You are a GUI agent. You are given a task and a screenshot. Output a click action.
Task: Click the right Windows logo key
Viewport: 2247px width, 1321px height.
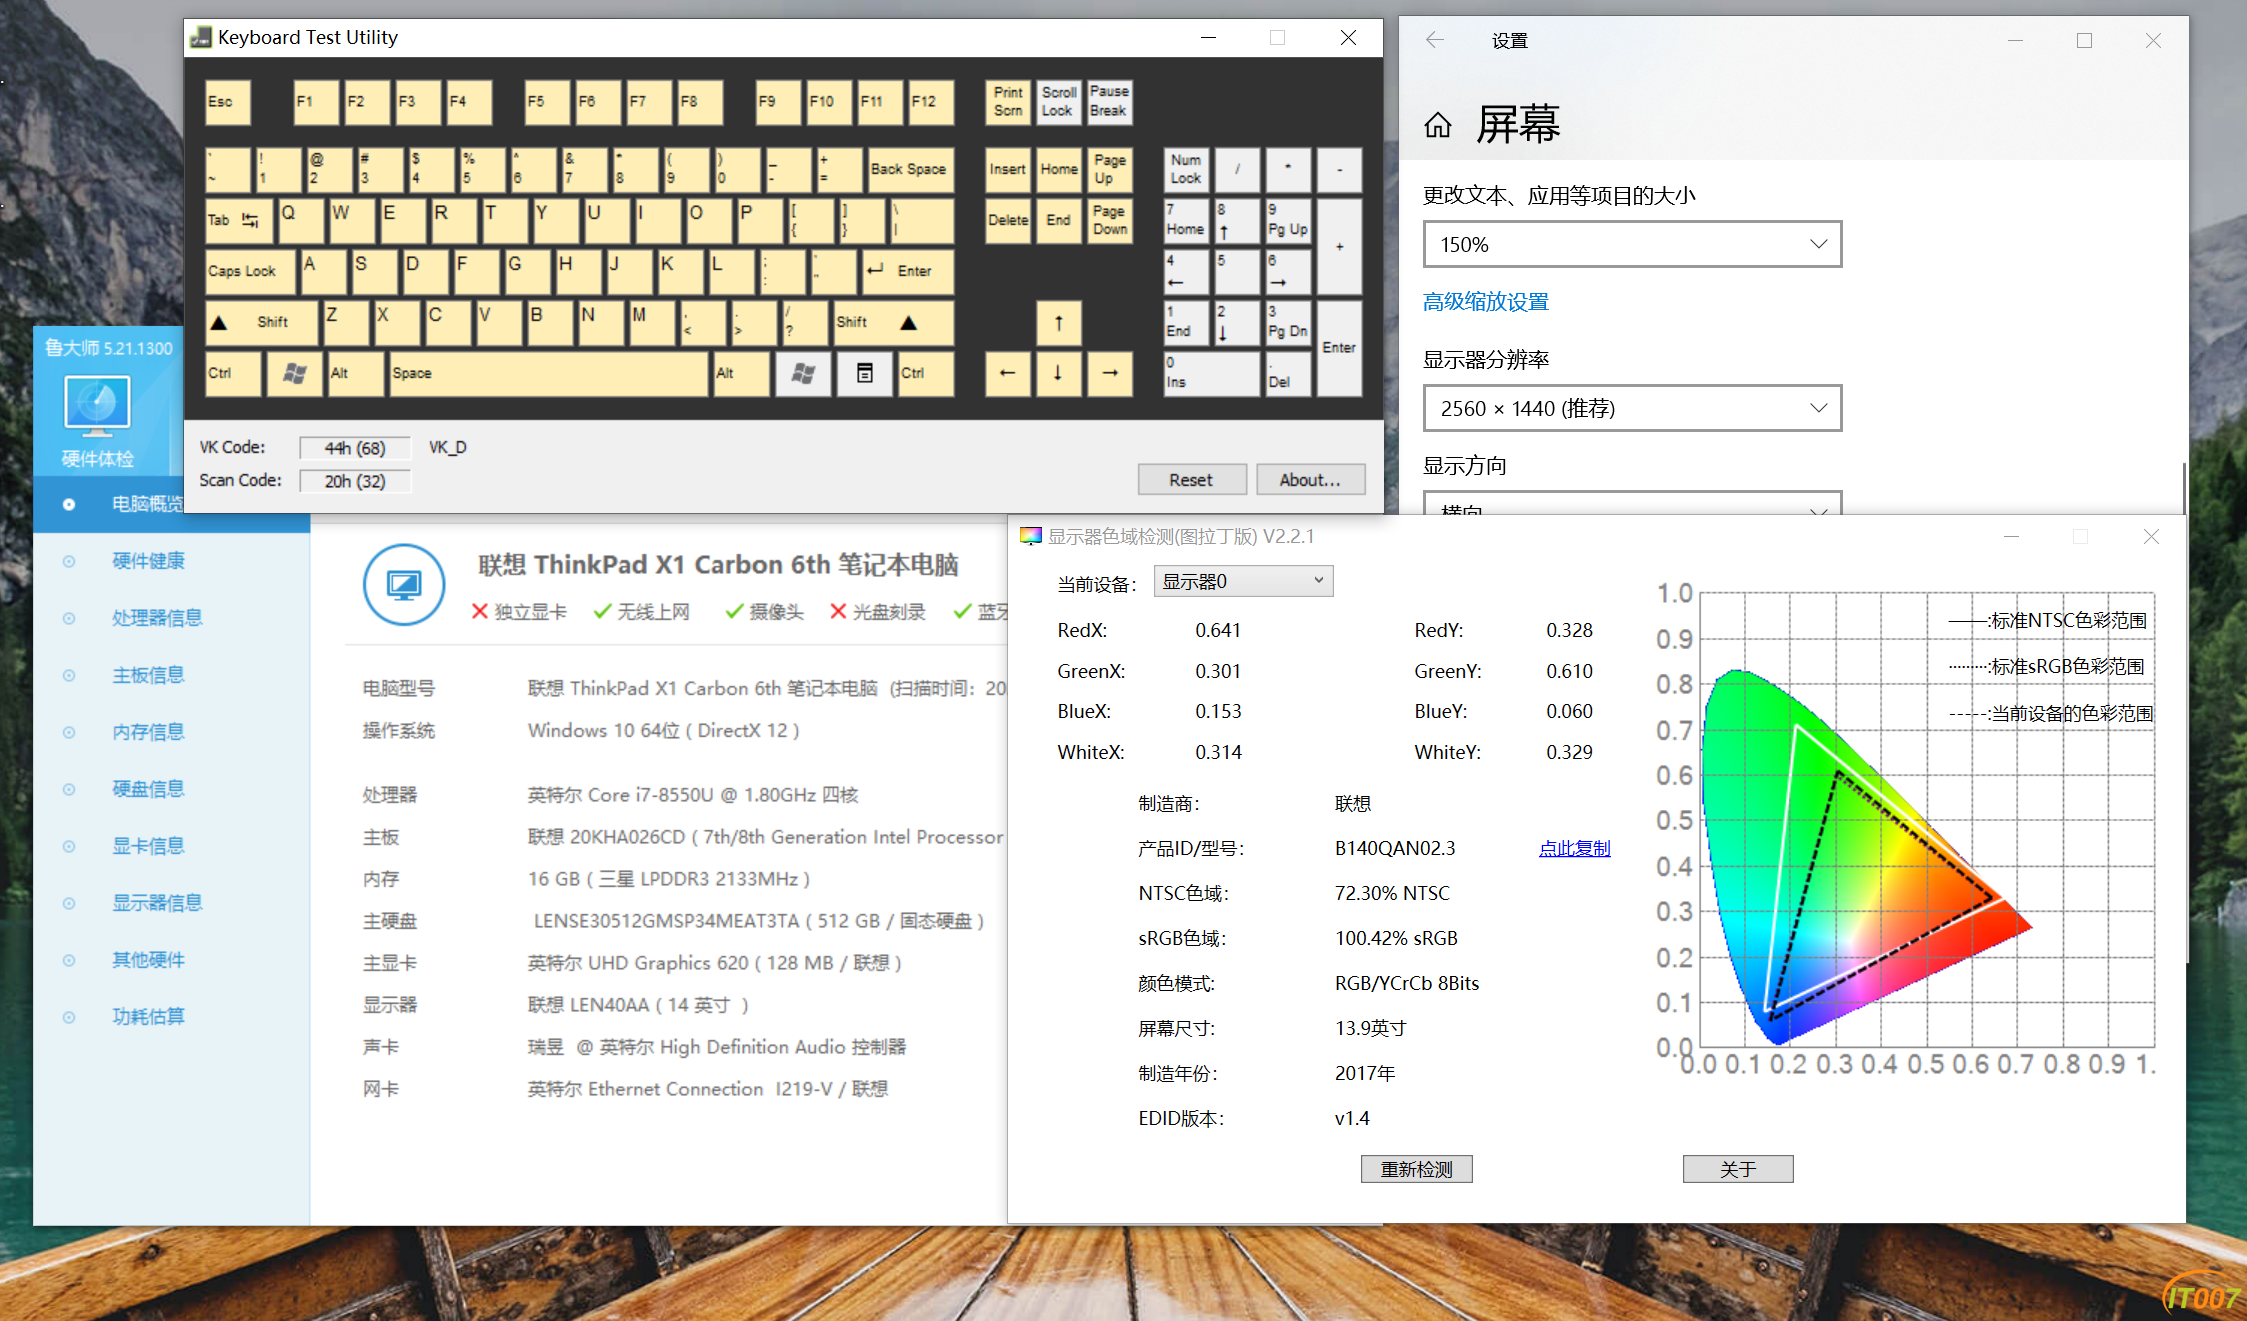coord(803,373)
